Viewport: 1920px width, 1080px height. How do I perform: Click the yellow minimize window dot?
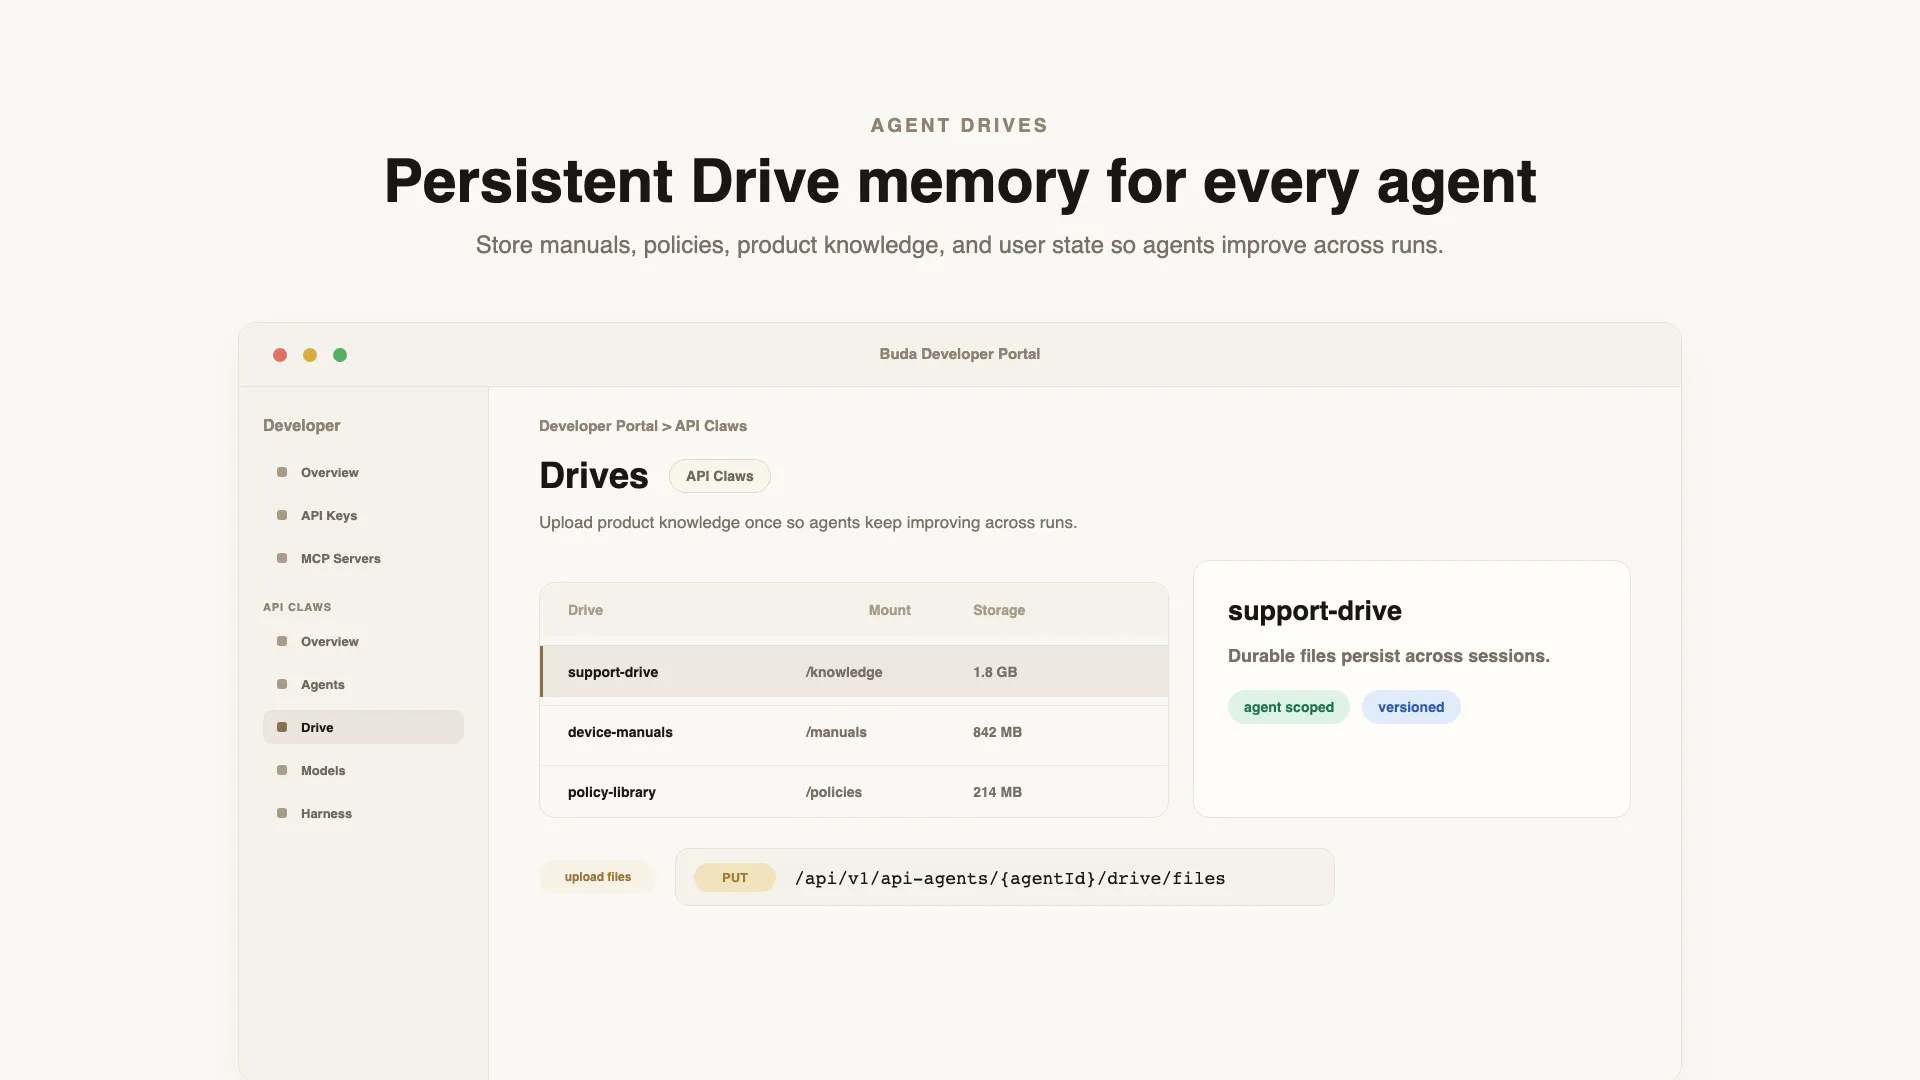pyautogui.click(x=310, y=355)
